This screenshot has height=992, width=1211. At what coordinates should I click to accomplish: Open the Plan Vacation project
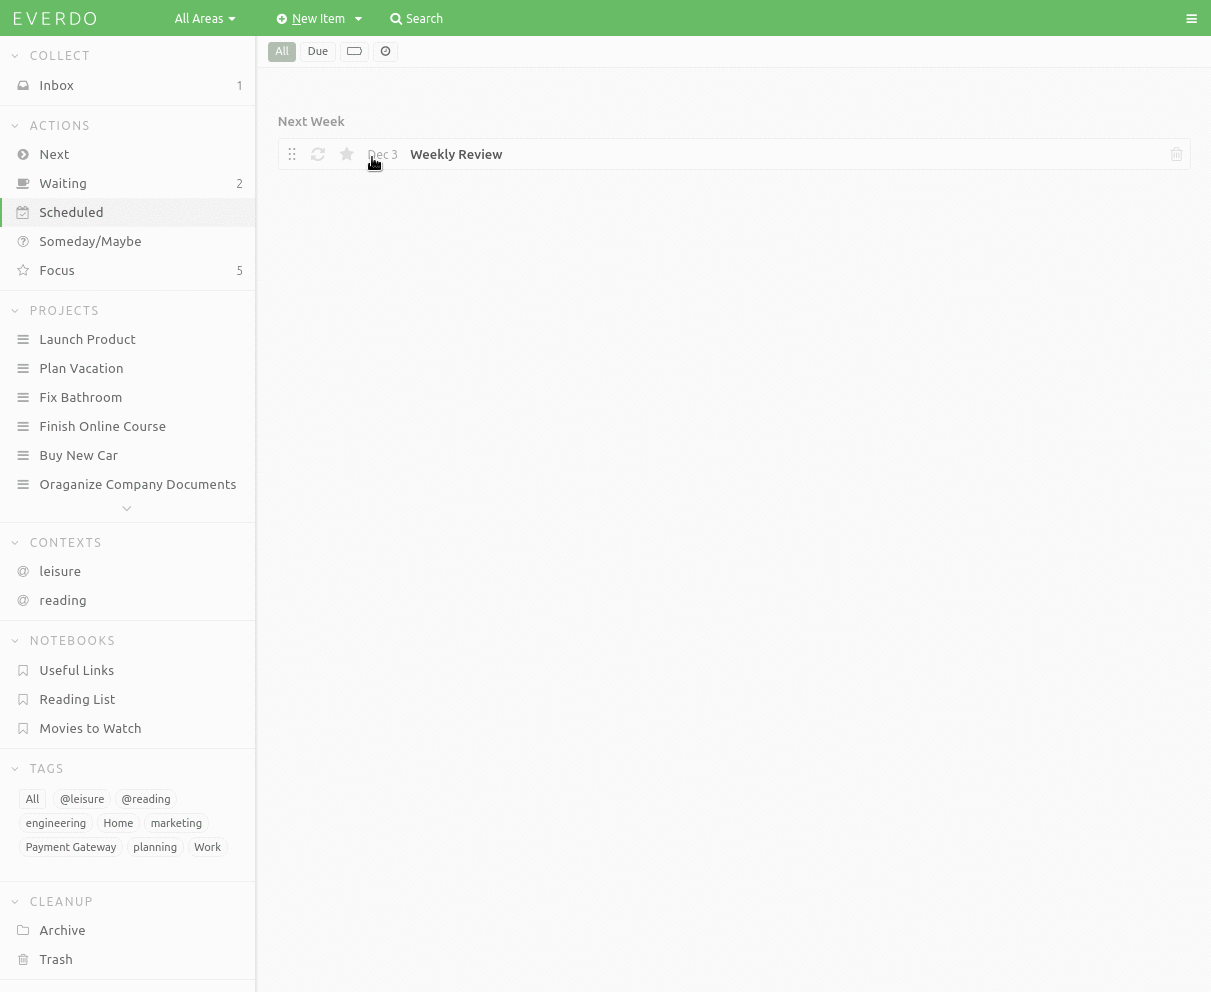click(81, 368)
